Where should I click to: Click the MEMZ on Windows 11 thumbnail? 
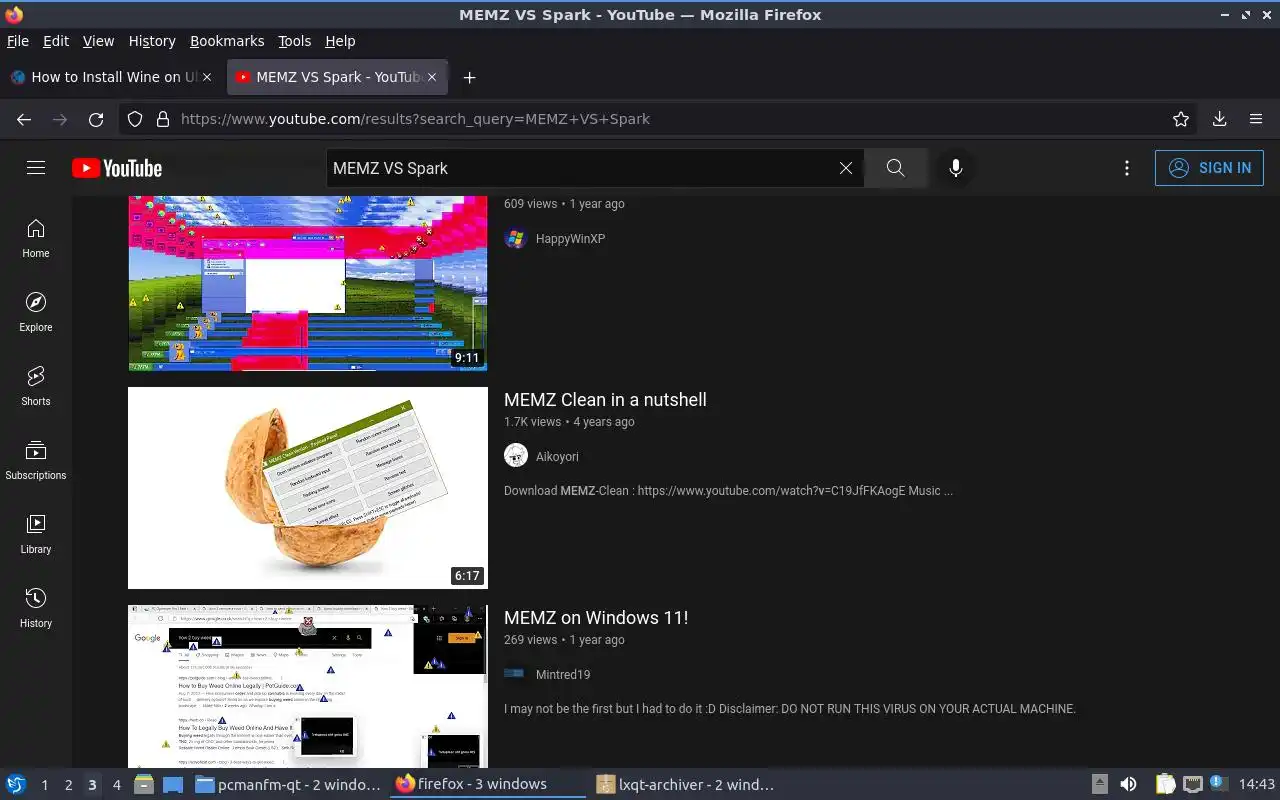point(308,686)
